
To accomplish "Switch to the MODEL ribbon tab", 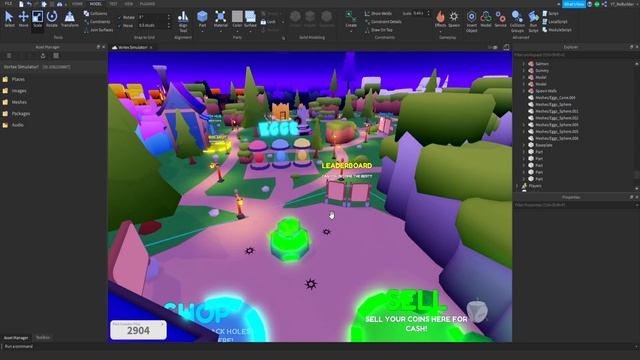I will click(96, 4).
